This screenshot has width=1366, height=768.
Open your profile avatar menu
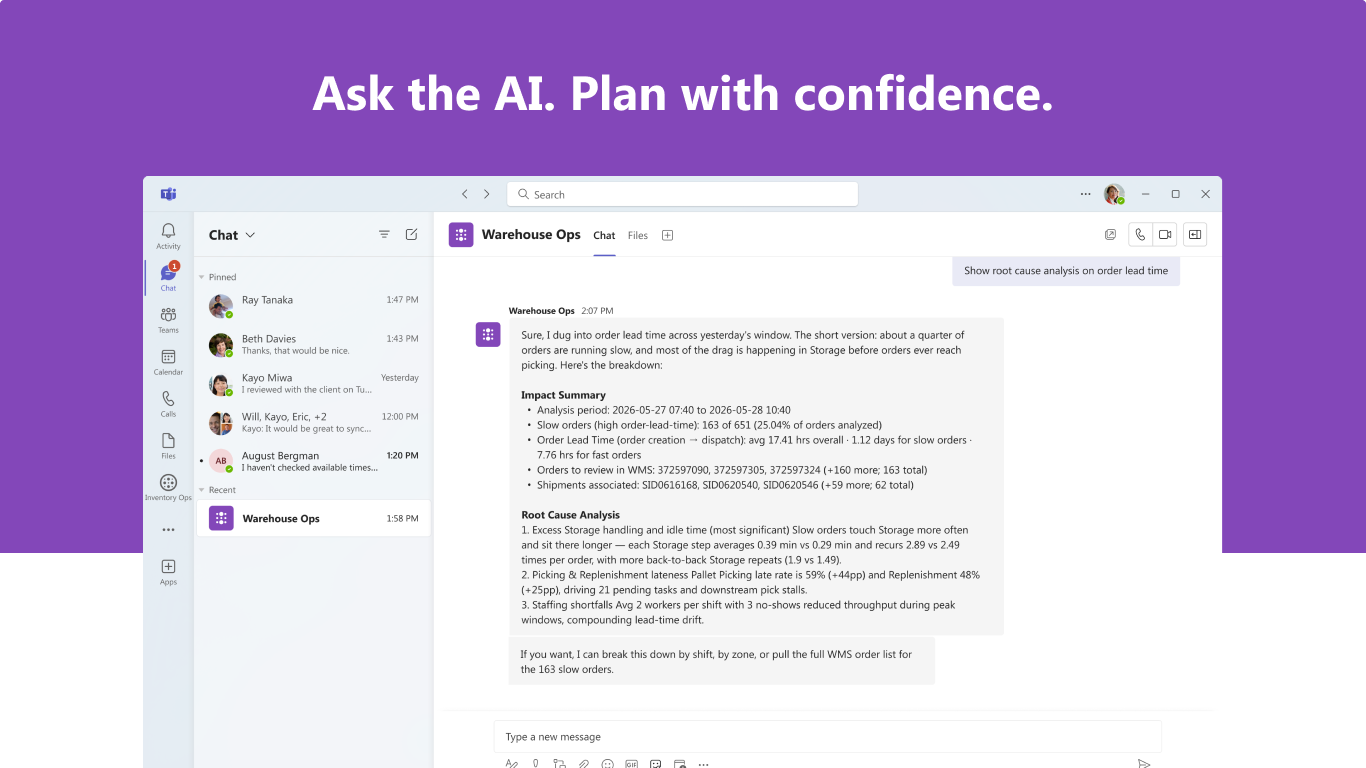1114,194
